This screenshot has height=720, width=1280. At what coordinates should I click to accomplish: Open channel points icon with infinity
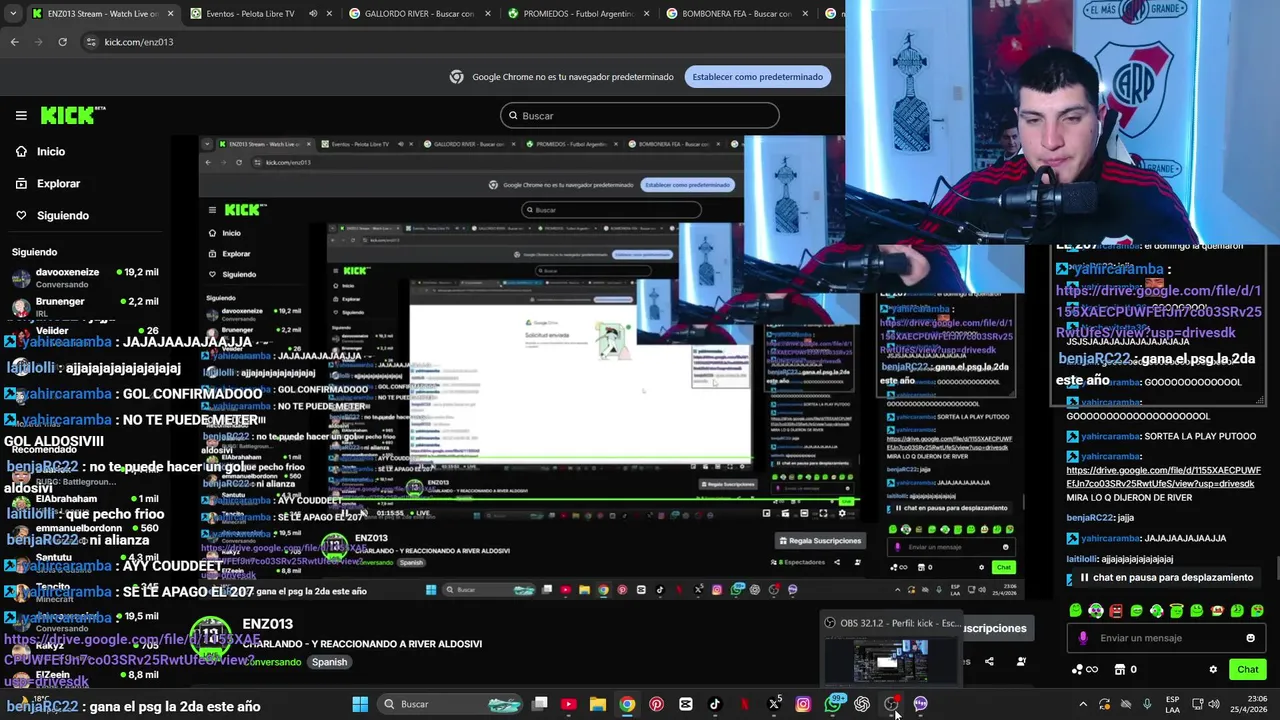click(x=1085, y=669)
